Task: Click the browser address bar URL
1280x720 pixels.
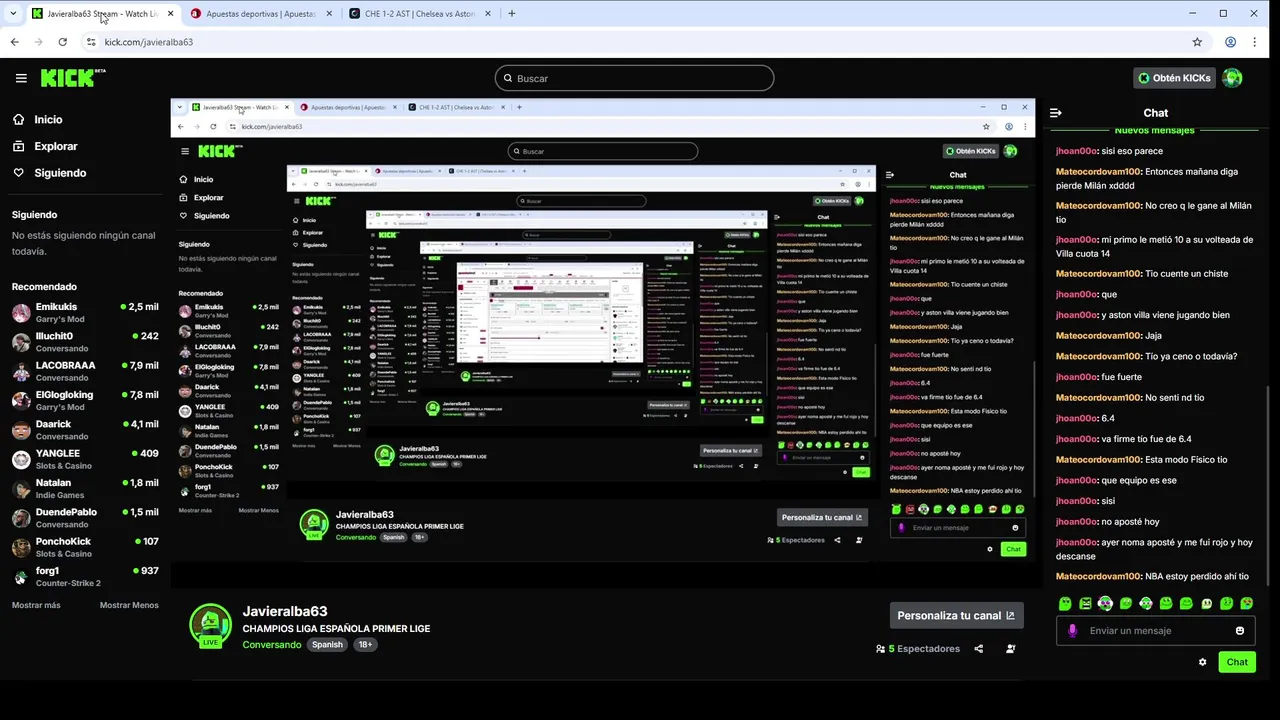Action: coord(148,42)
